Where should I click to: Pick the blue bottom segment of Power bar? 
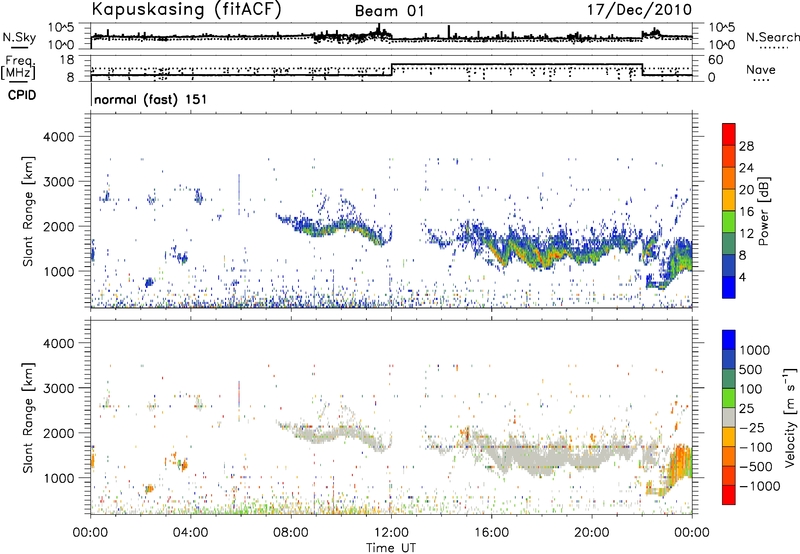[x=729, y=287]
